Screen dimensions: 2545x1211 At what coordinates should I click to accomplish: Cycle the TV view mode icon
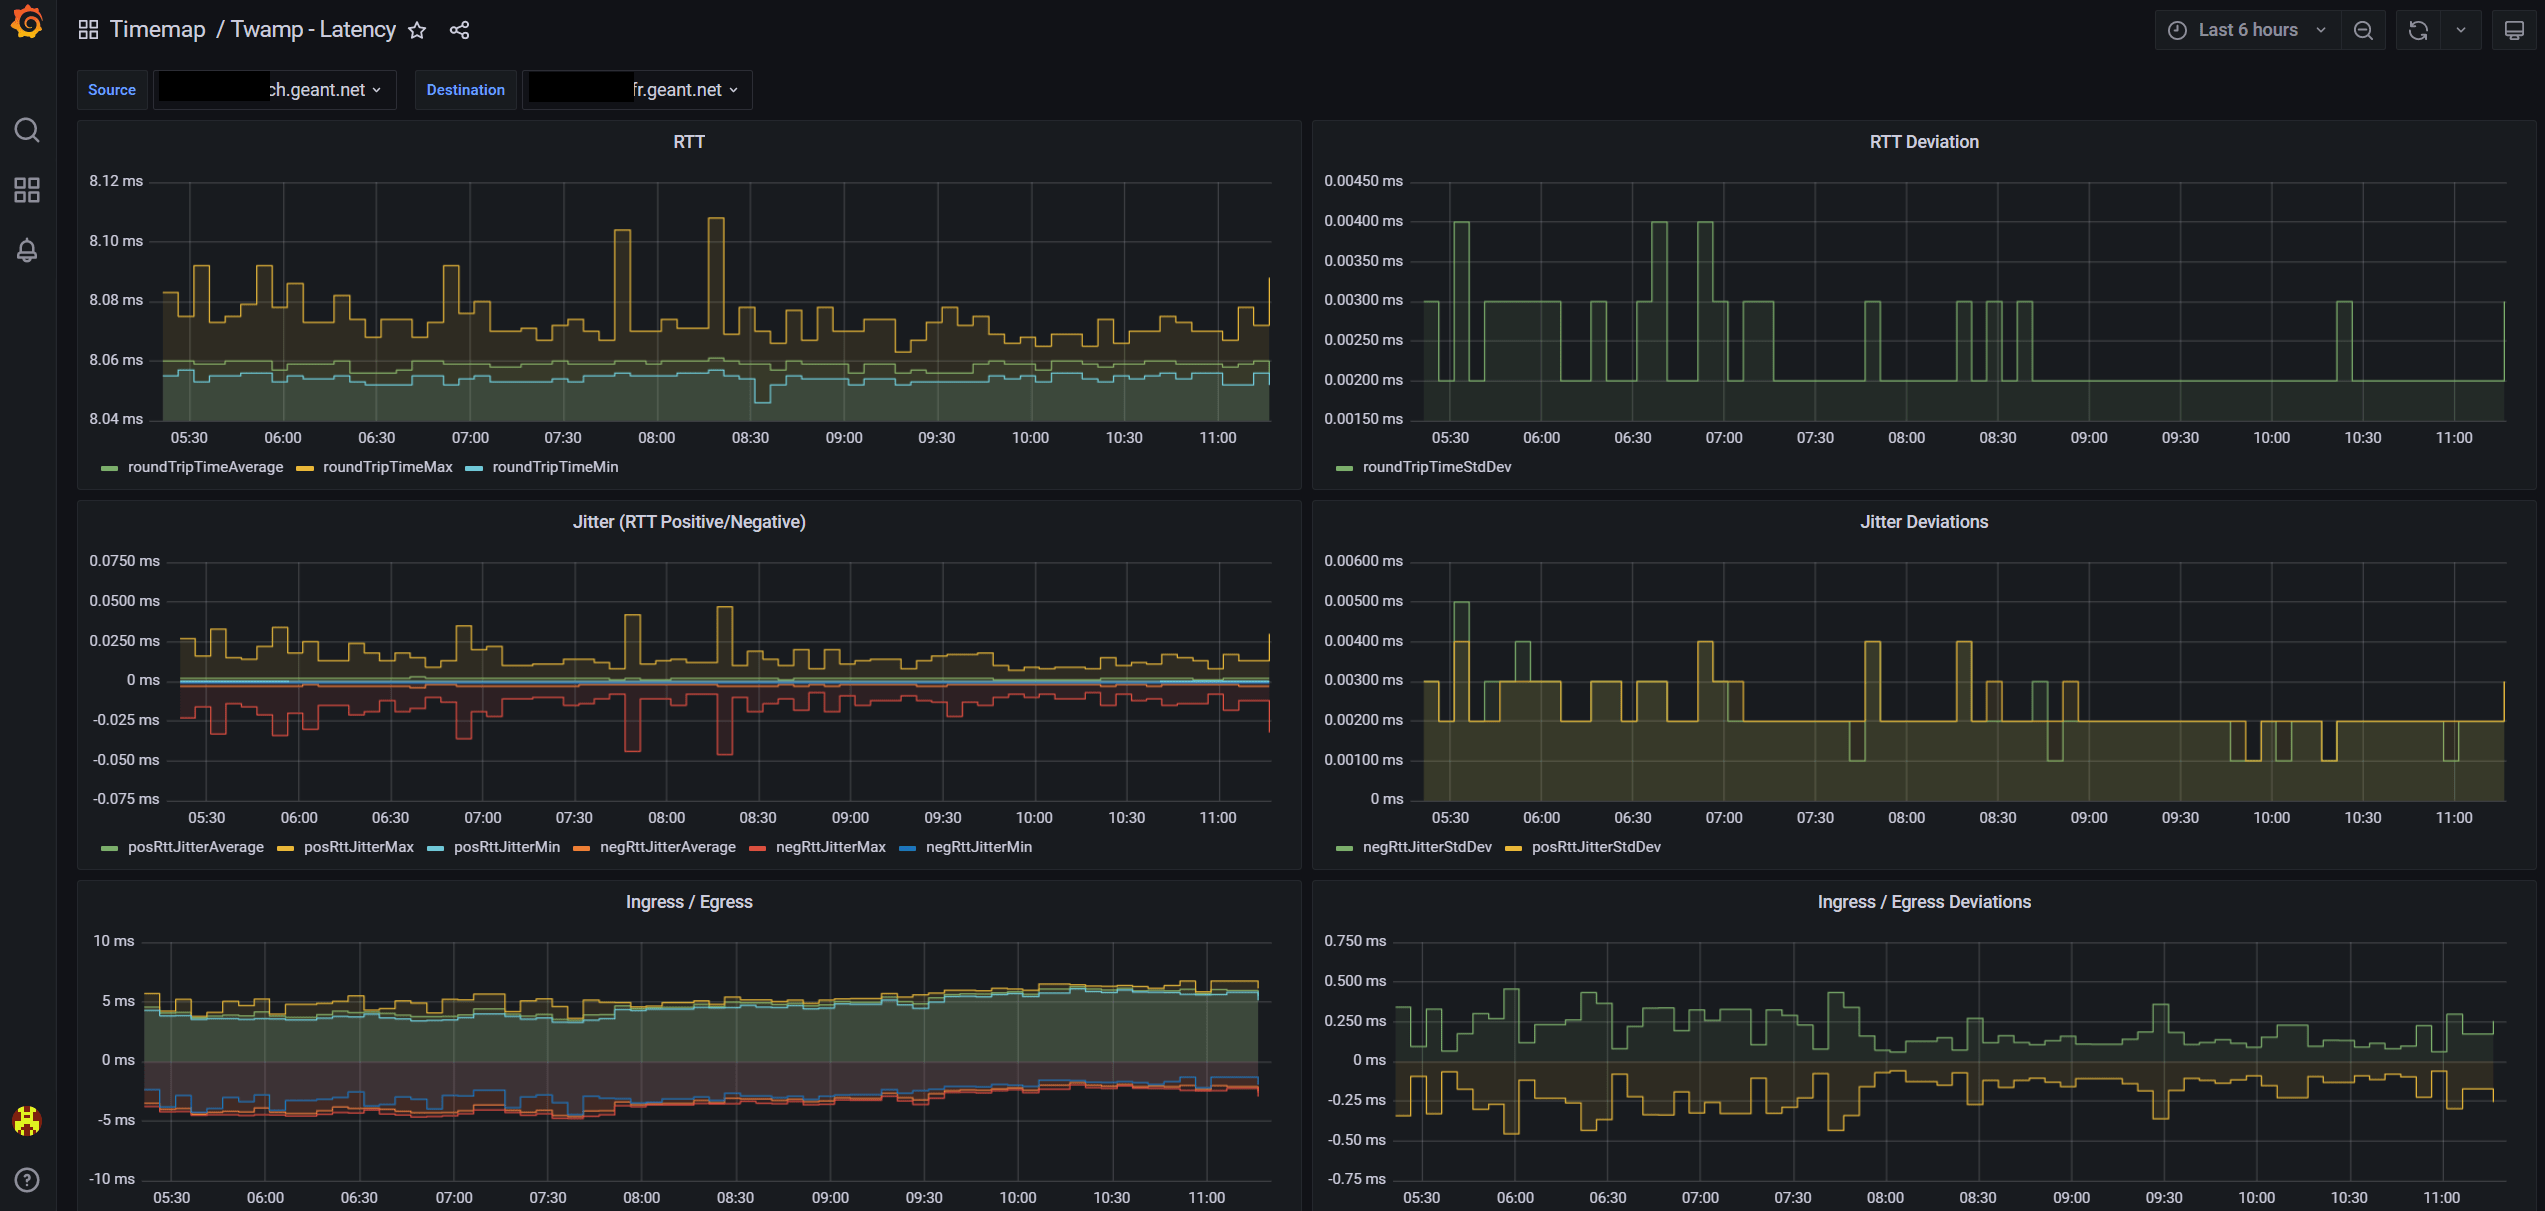(x=2513, y=30)
